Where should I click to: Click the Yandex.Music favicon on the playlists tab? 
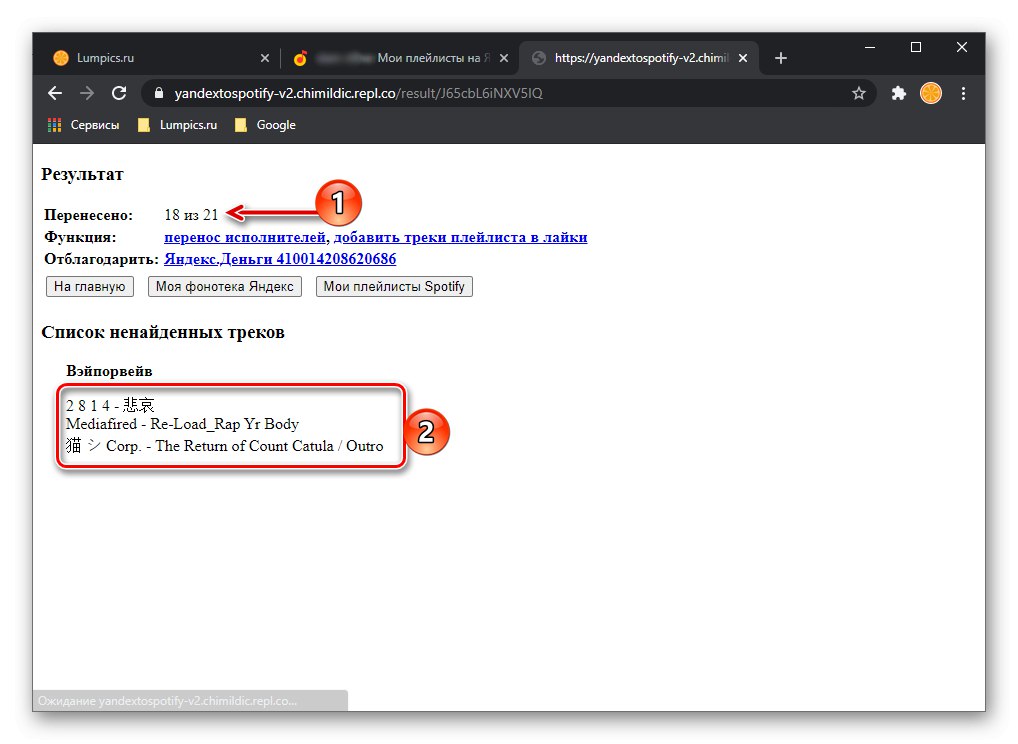pos(300,57)
